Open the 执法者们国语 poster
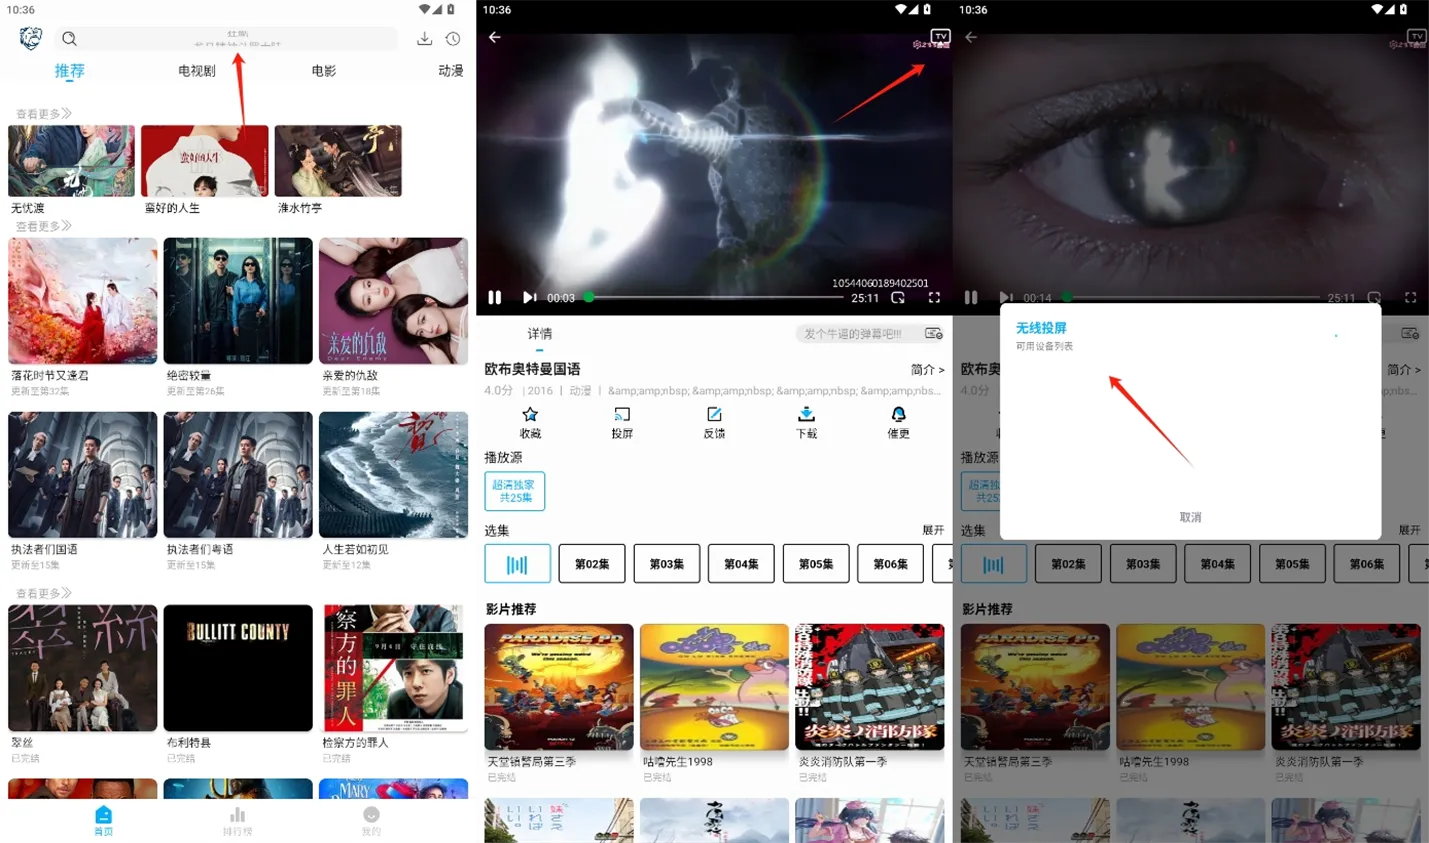This screenshot has width=1429, height=843. click(83, 475)
